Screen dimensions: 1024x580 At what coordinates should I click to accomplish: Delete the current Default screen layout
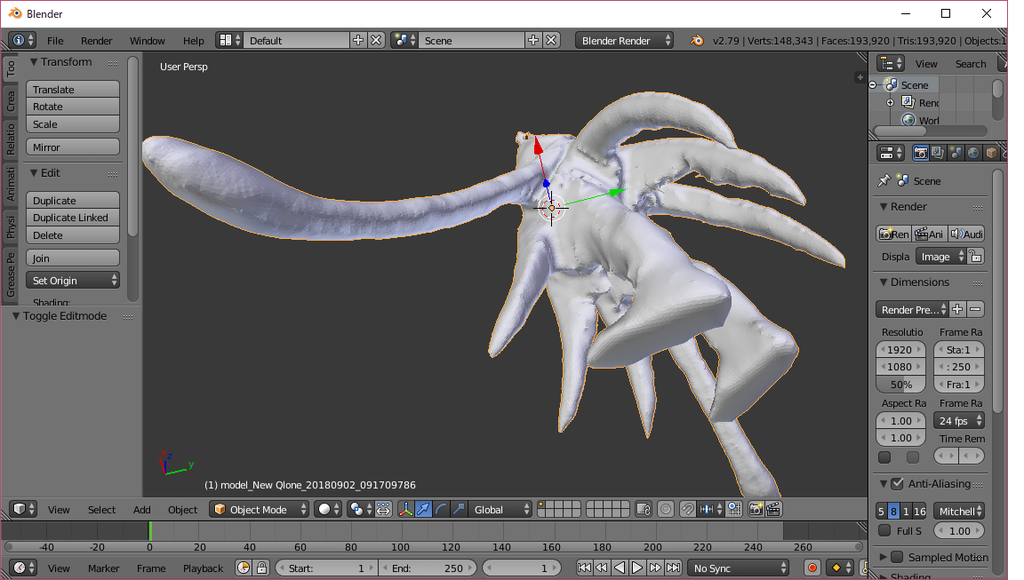pyautogui.click(x=376, y=40)
